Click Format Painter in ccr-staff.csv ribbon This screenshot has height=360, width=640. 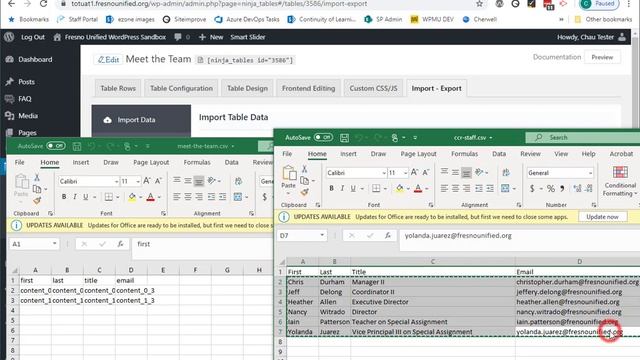(304, 191)
